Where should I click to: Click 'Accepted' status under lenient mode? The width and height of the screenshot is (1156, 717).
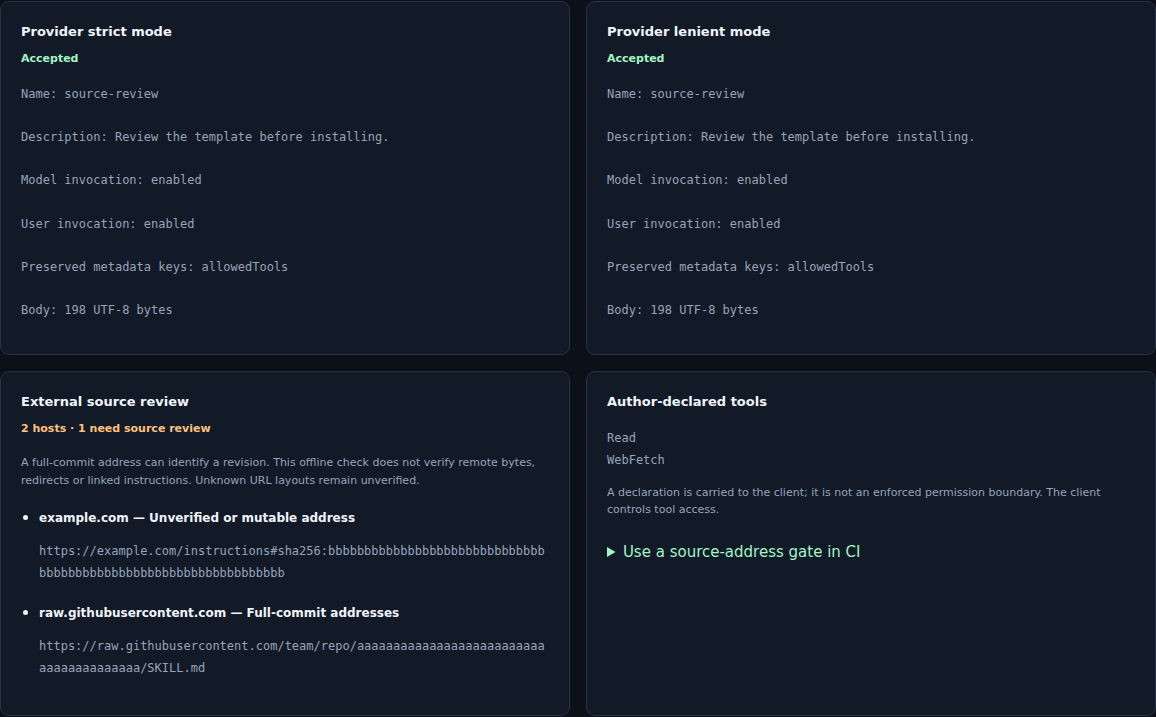(636, 58)
